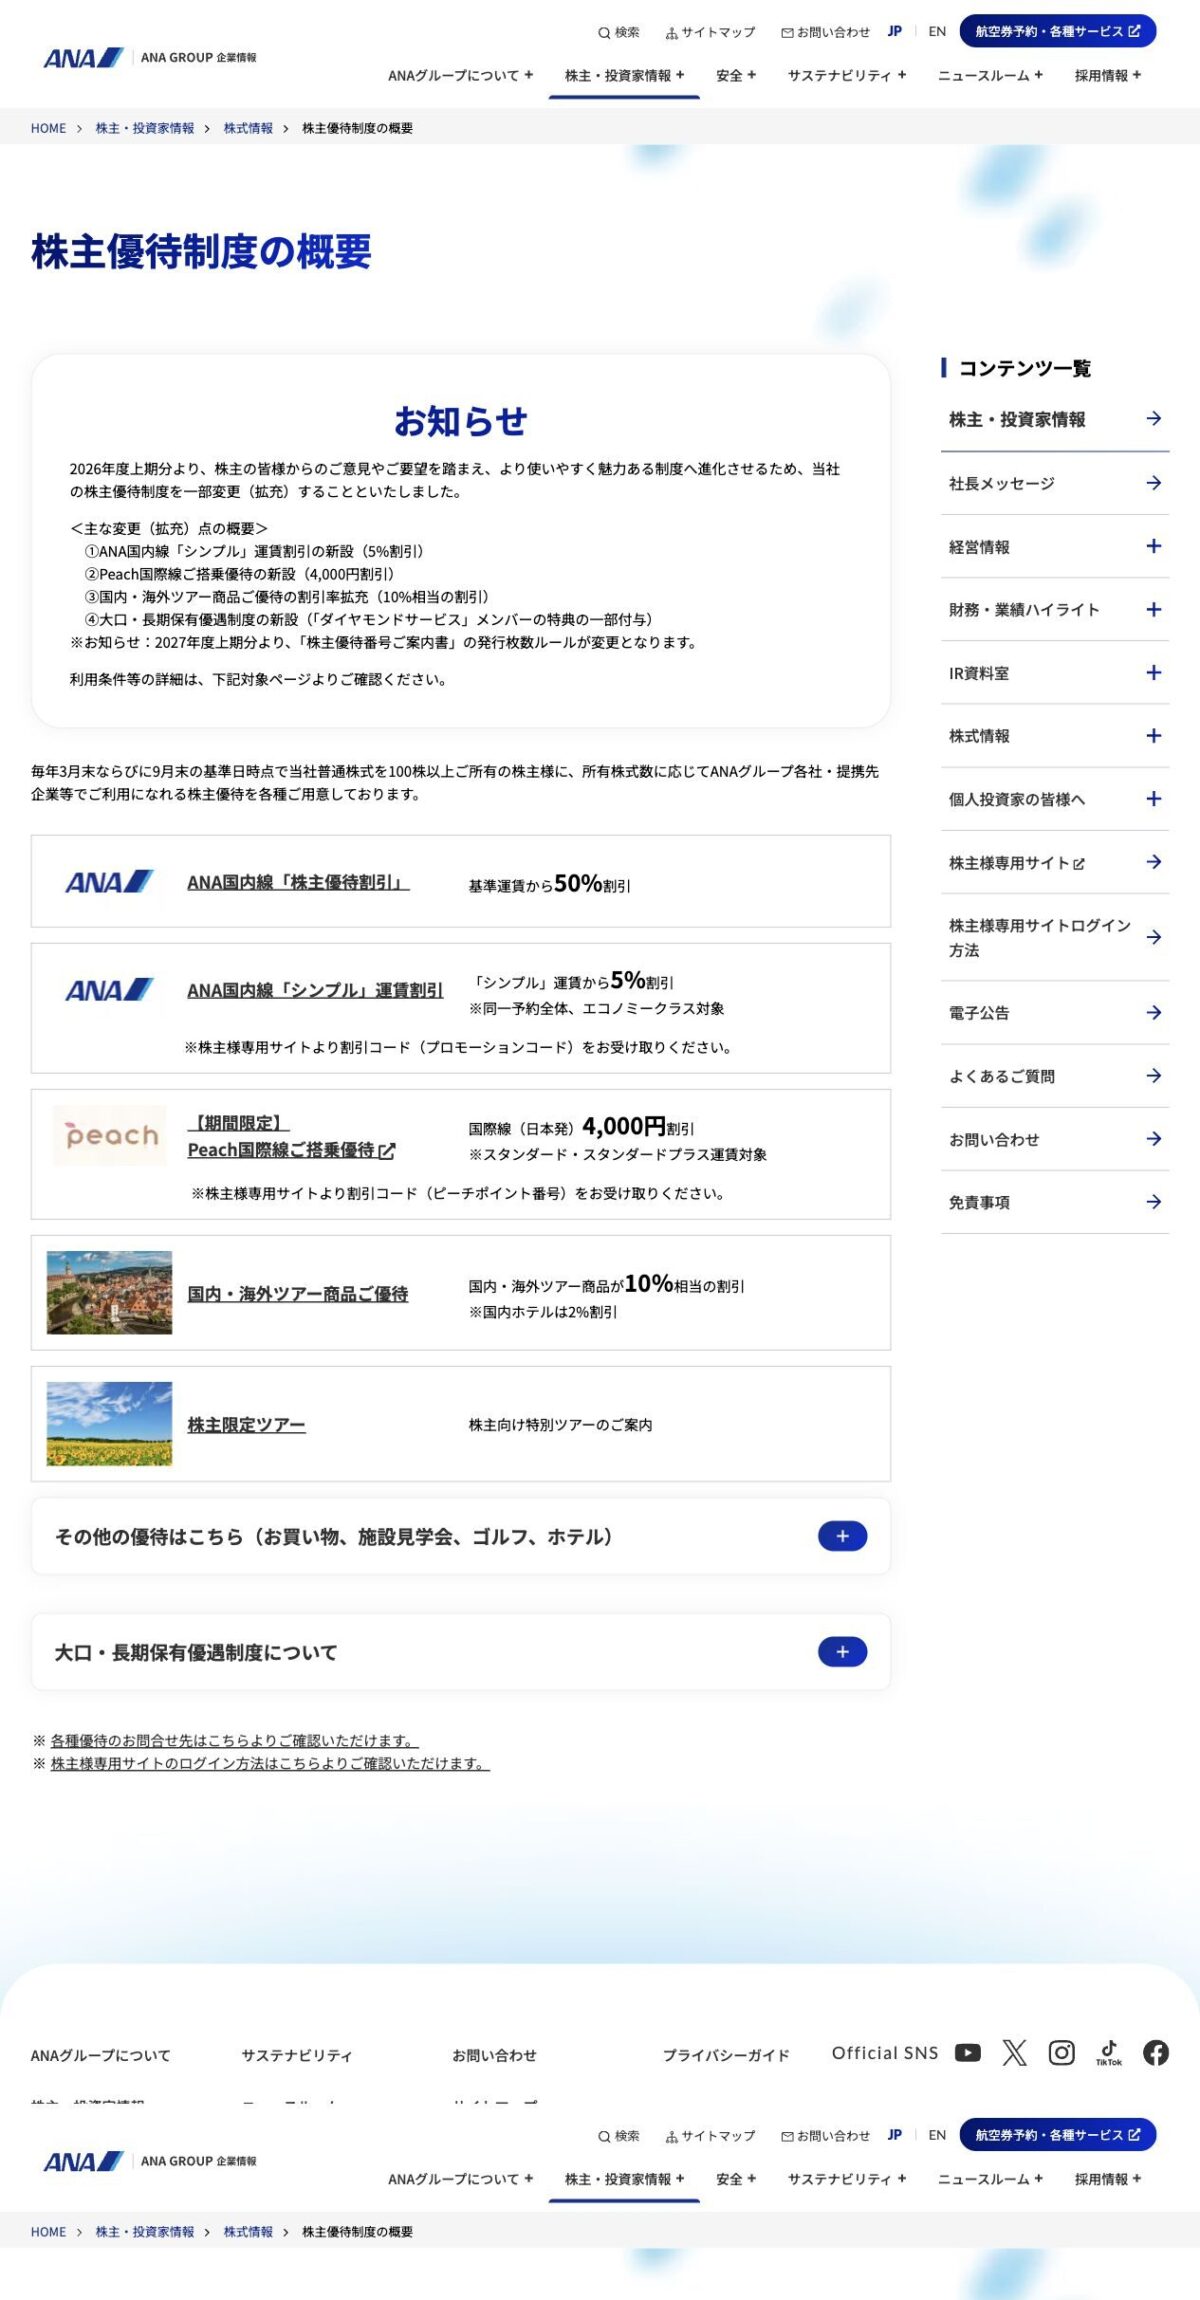Expand ANAグループについて menu in top navigation

[x=461, y=75]
